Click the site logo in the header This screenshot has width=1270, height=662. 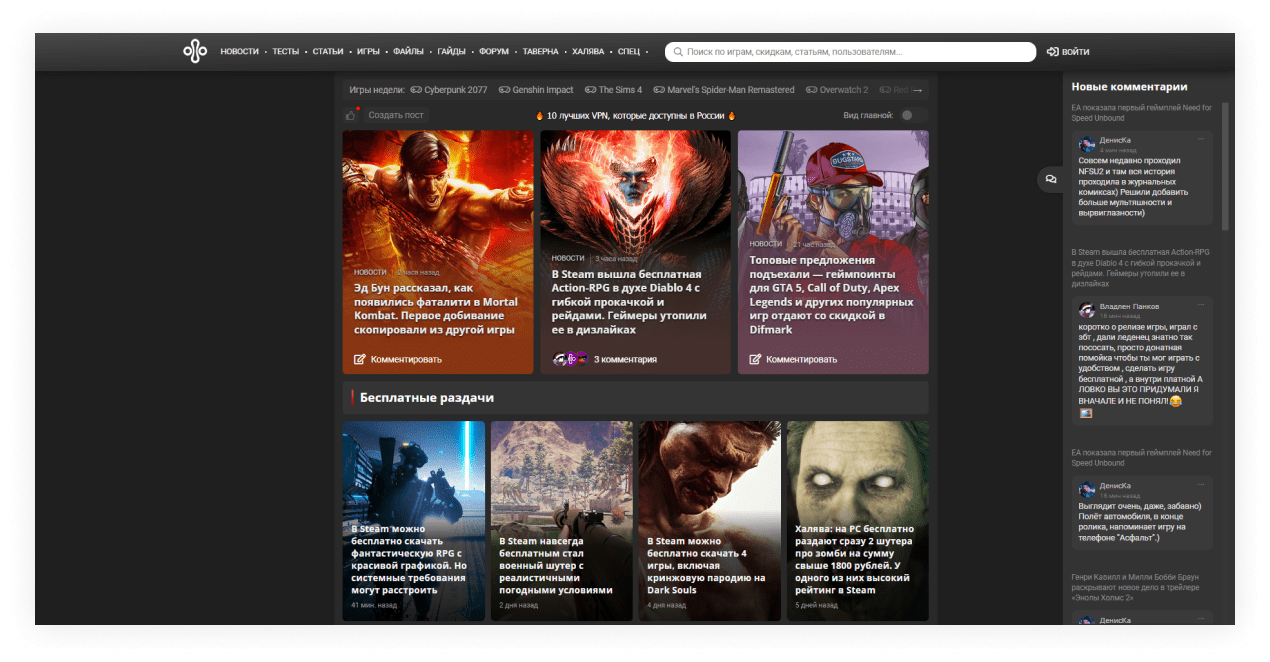pyautogui.click(x=194, y=51)
